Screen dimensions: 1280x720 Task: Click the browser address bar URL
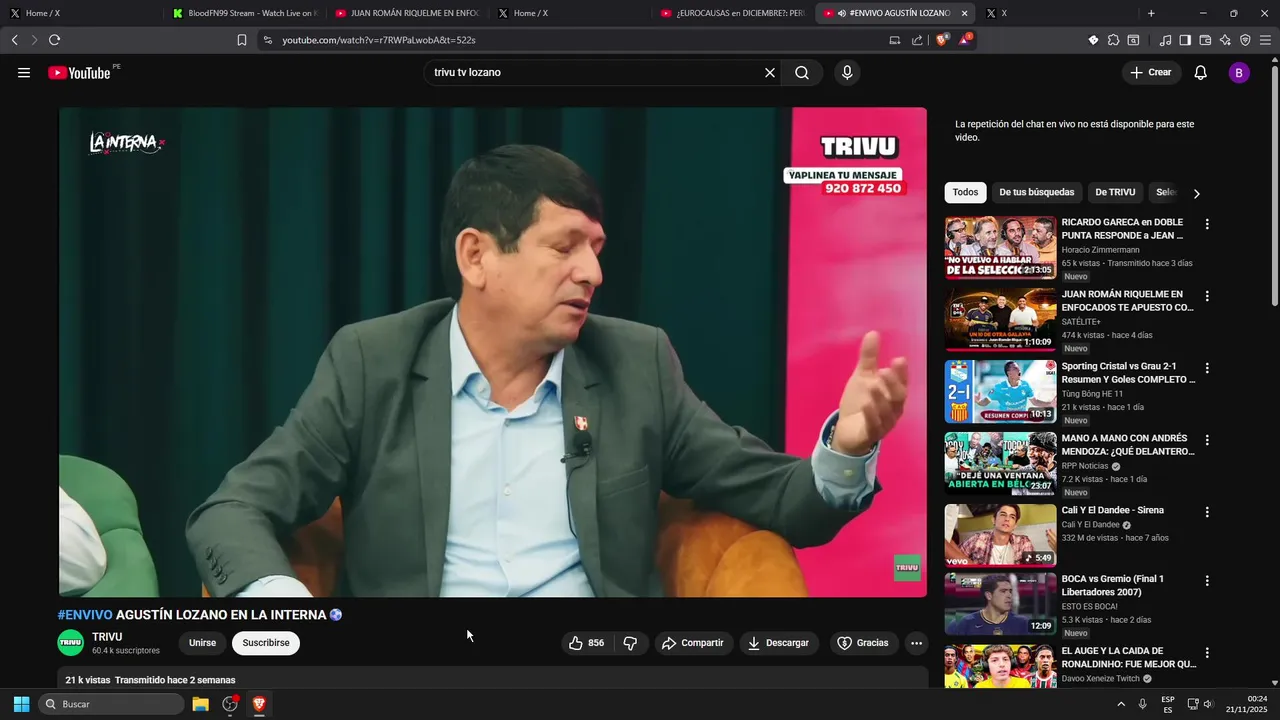[378, 40]
